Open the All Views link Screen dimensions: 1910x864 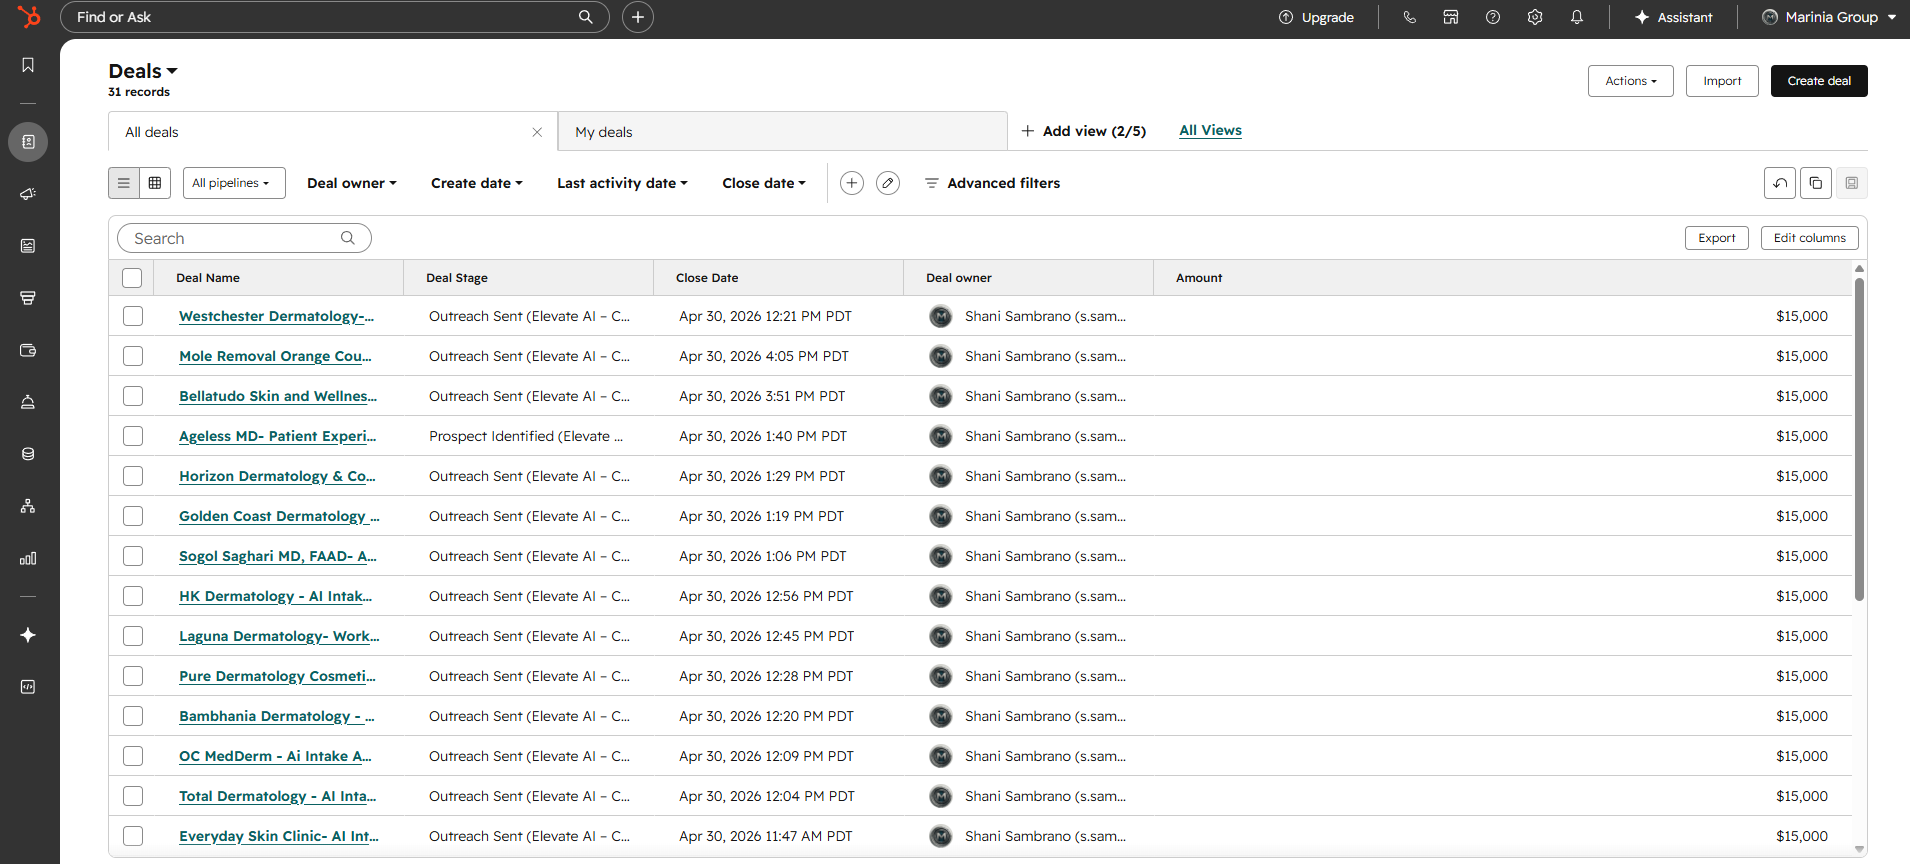(x=1210, y=131)
